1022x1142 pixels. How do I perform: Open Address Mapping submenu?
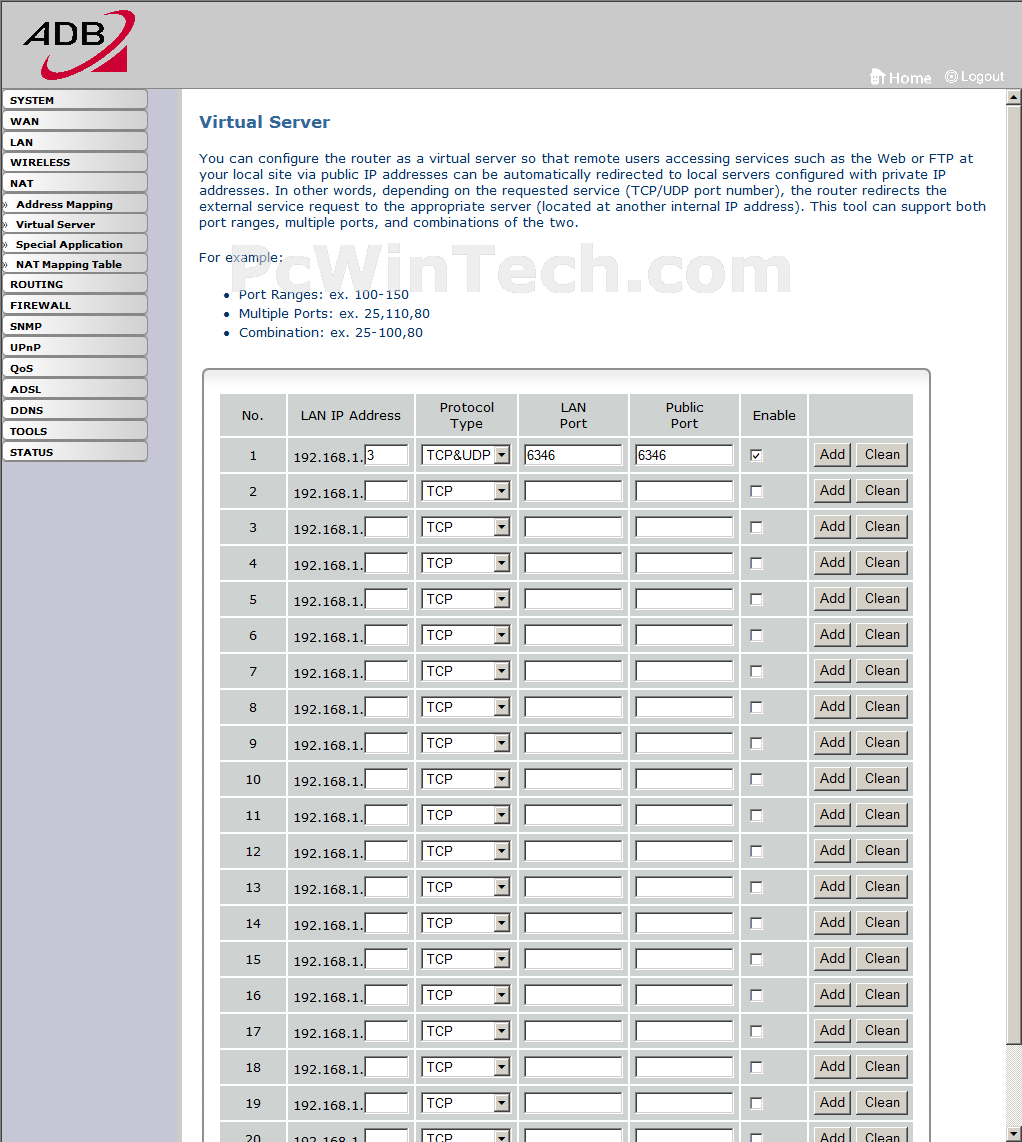point(75,205)
